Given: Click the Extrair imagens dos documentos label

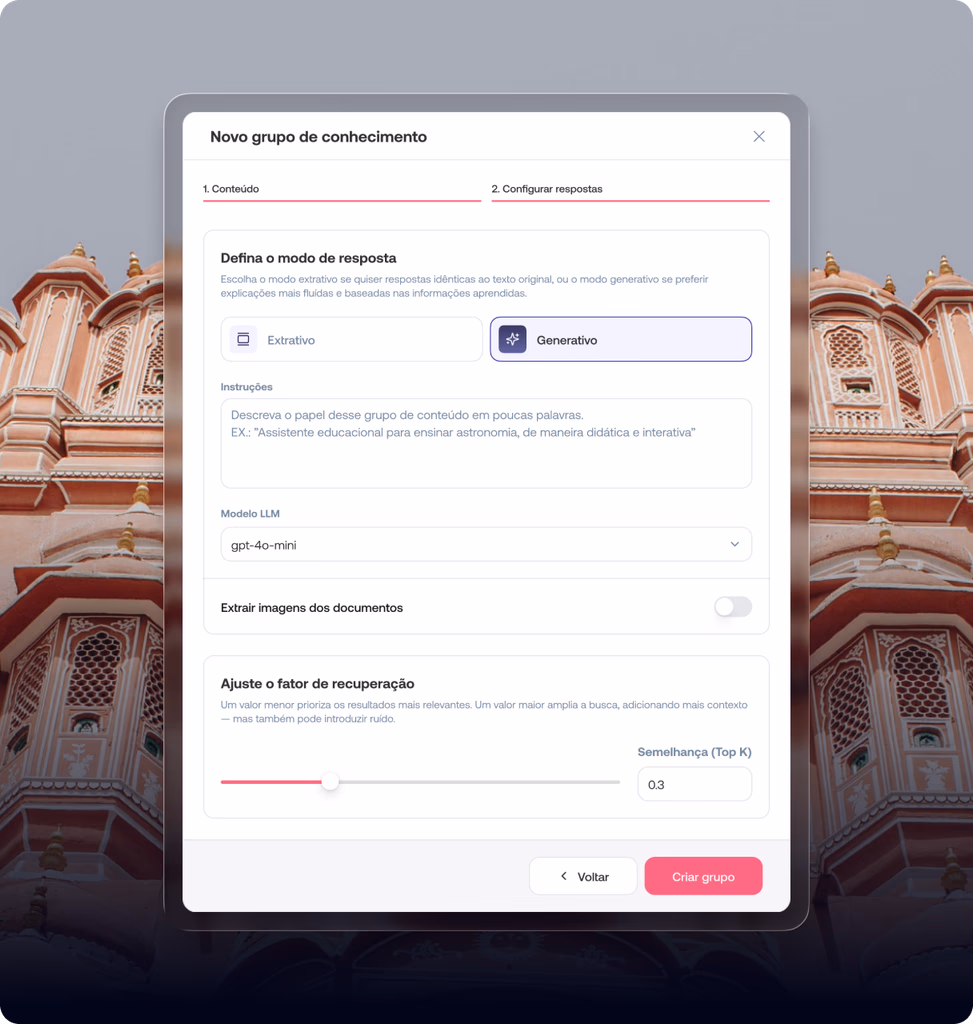Looking at the screenshot, I should tap(311, 608).
